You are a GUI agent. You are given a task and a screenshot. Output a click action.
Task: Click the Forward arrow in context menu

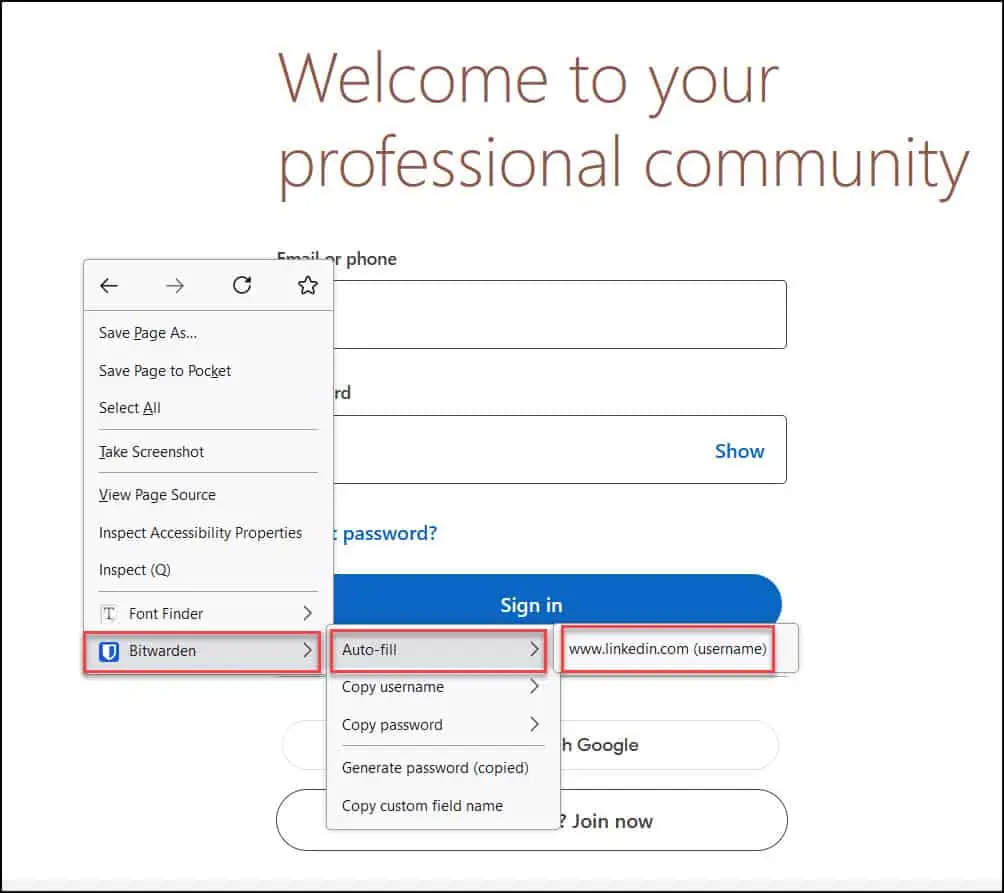175,286
